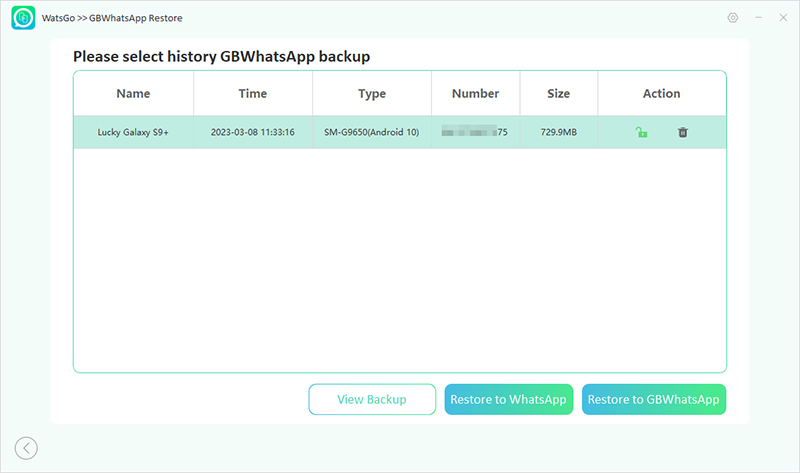
Task: Click the WatsGo app logo icon
Action: click(23, 18)
